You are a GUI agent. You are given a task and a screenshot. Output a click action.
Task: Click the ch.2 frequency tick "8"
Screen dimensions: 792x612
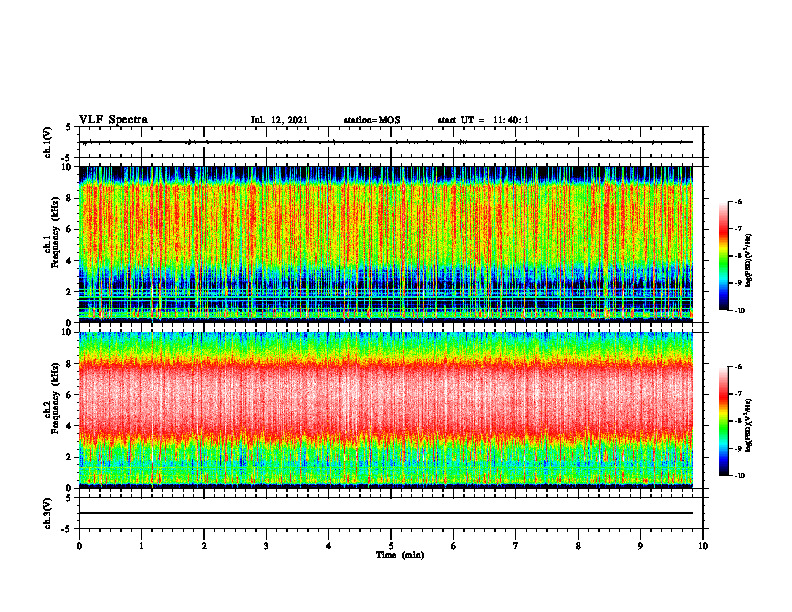pos(68,364)
